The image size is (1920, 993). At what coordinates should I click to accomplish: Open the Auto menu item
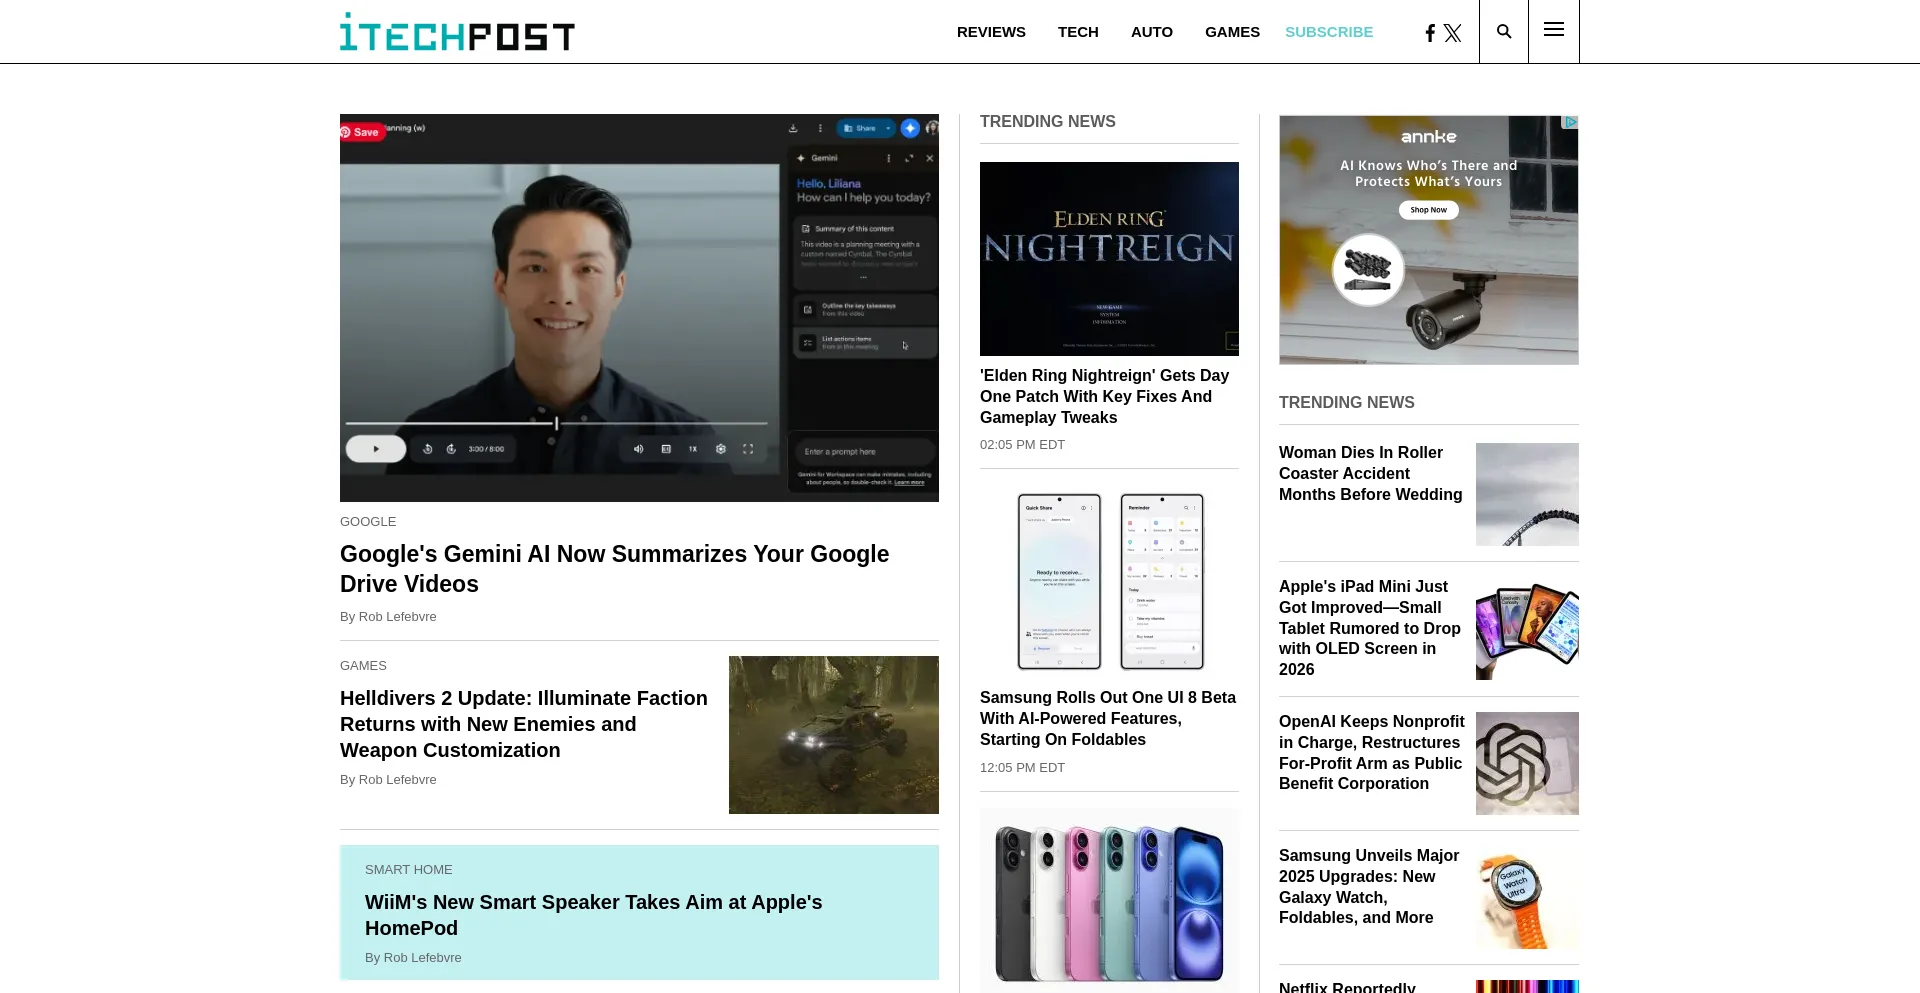tap(1152, 32)
